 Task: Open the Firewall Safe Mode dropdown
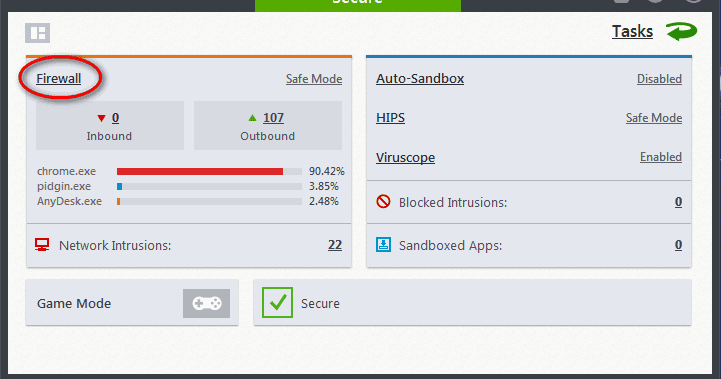click(x=314, y=79)
